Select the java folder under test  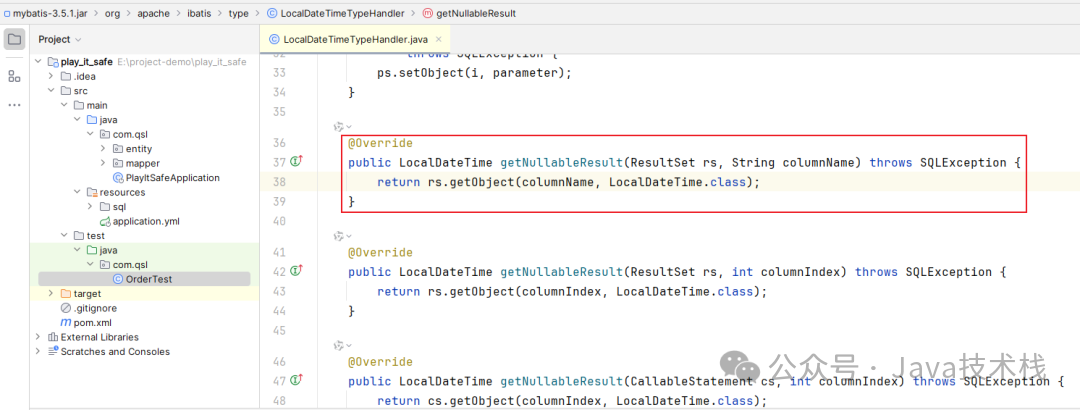(x=108, y=250)
